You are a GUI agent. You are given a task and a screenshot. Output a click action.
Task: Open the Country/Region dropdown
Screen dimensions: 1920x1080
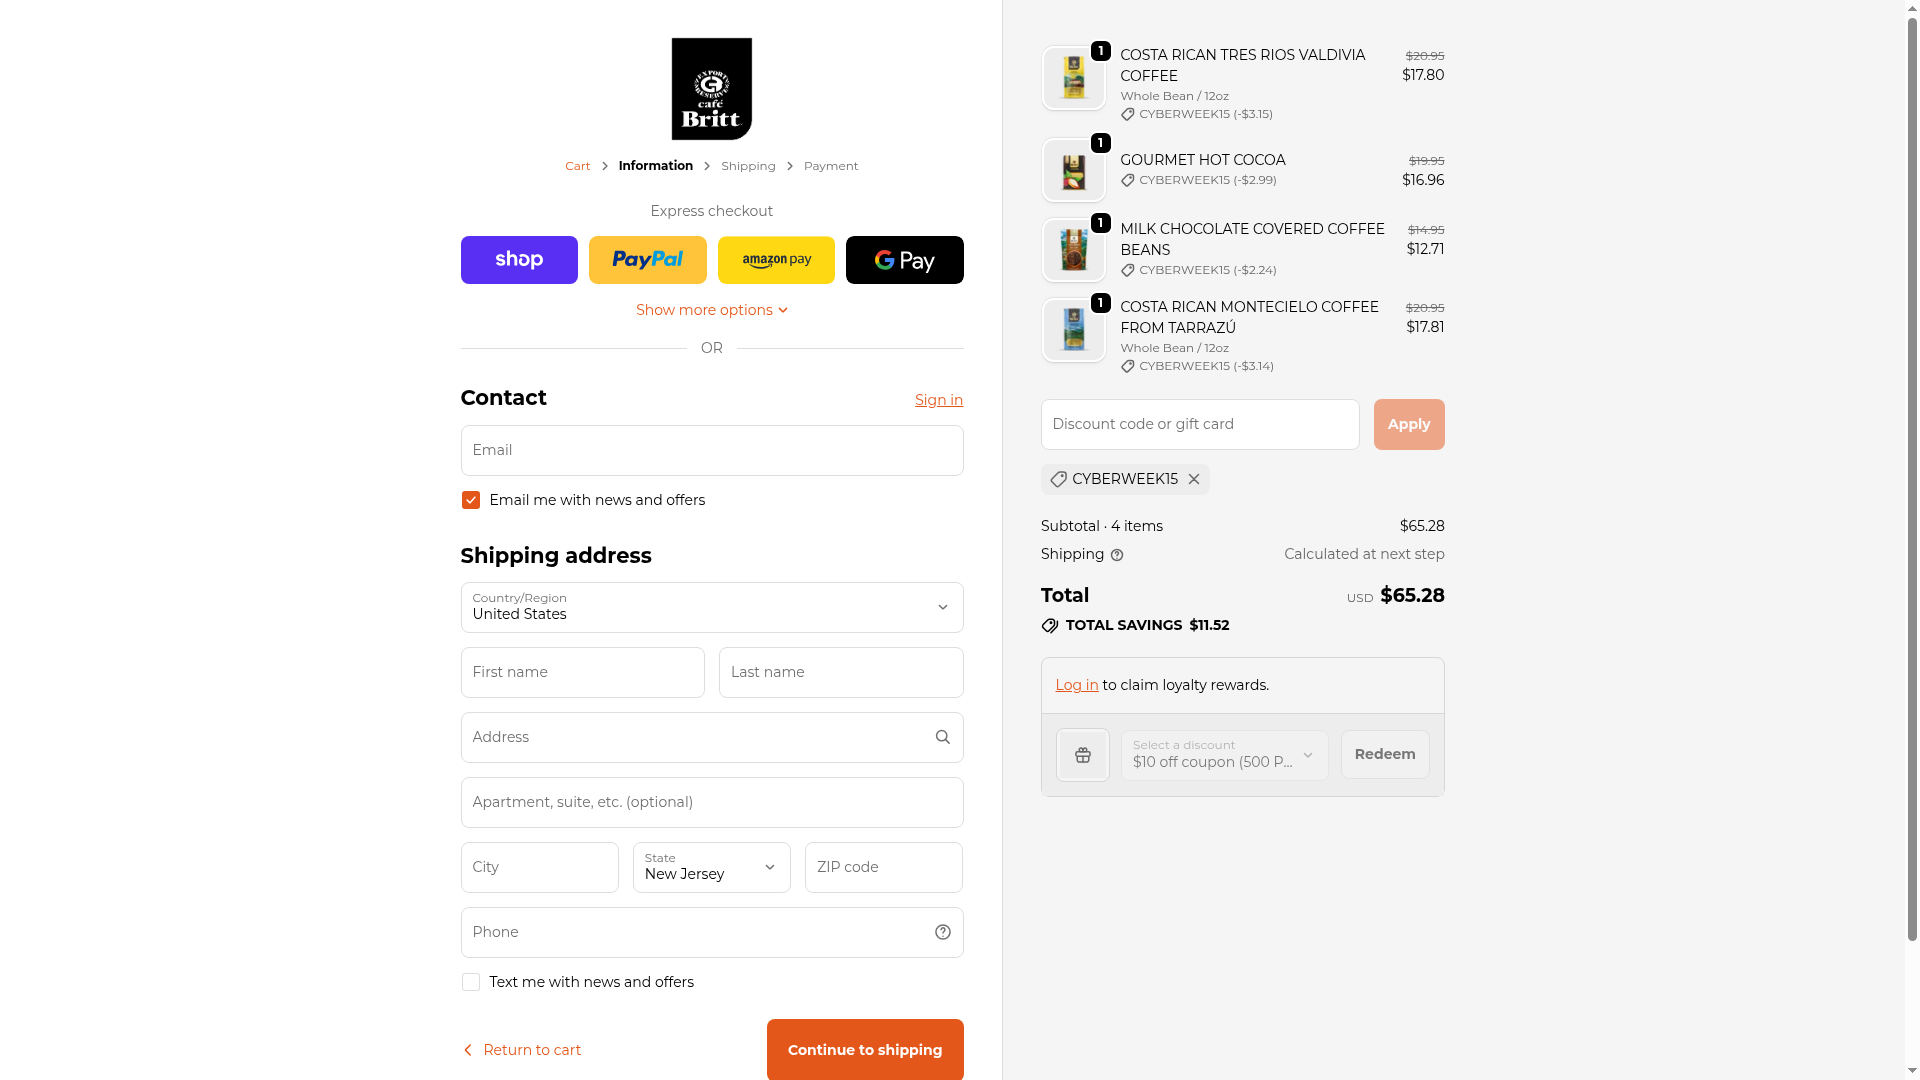click(712, 607)
